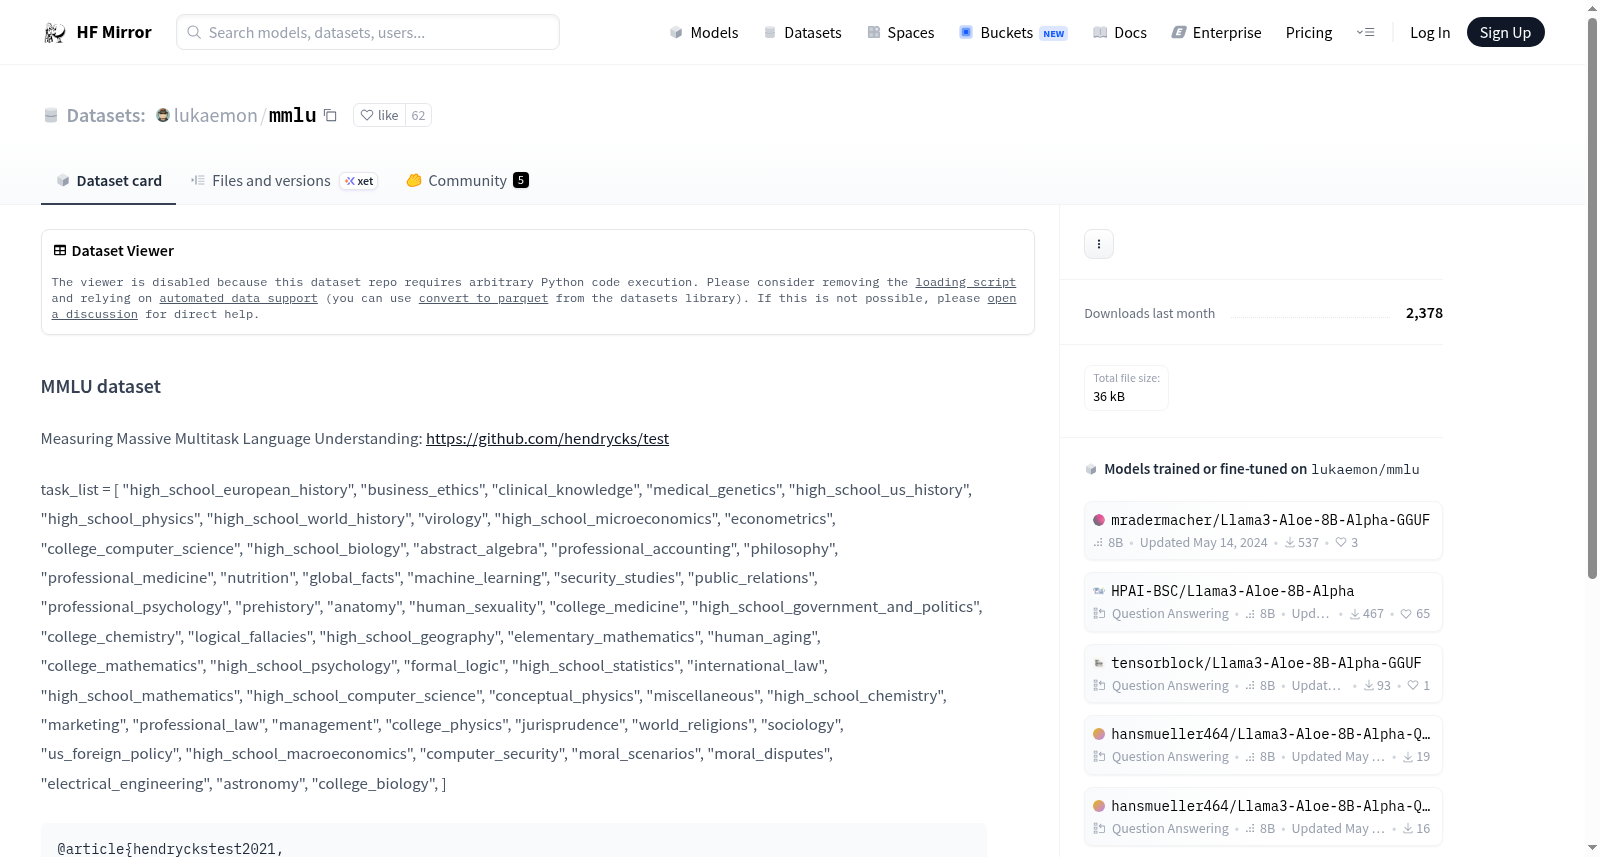Click the models cube icon beside 'Models trained'
Image resolution: width=1600 pixels, height=857 pixels.
[x=1091, y=469]
